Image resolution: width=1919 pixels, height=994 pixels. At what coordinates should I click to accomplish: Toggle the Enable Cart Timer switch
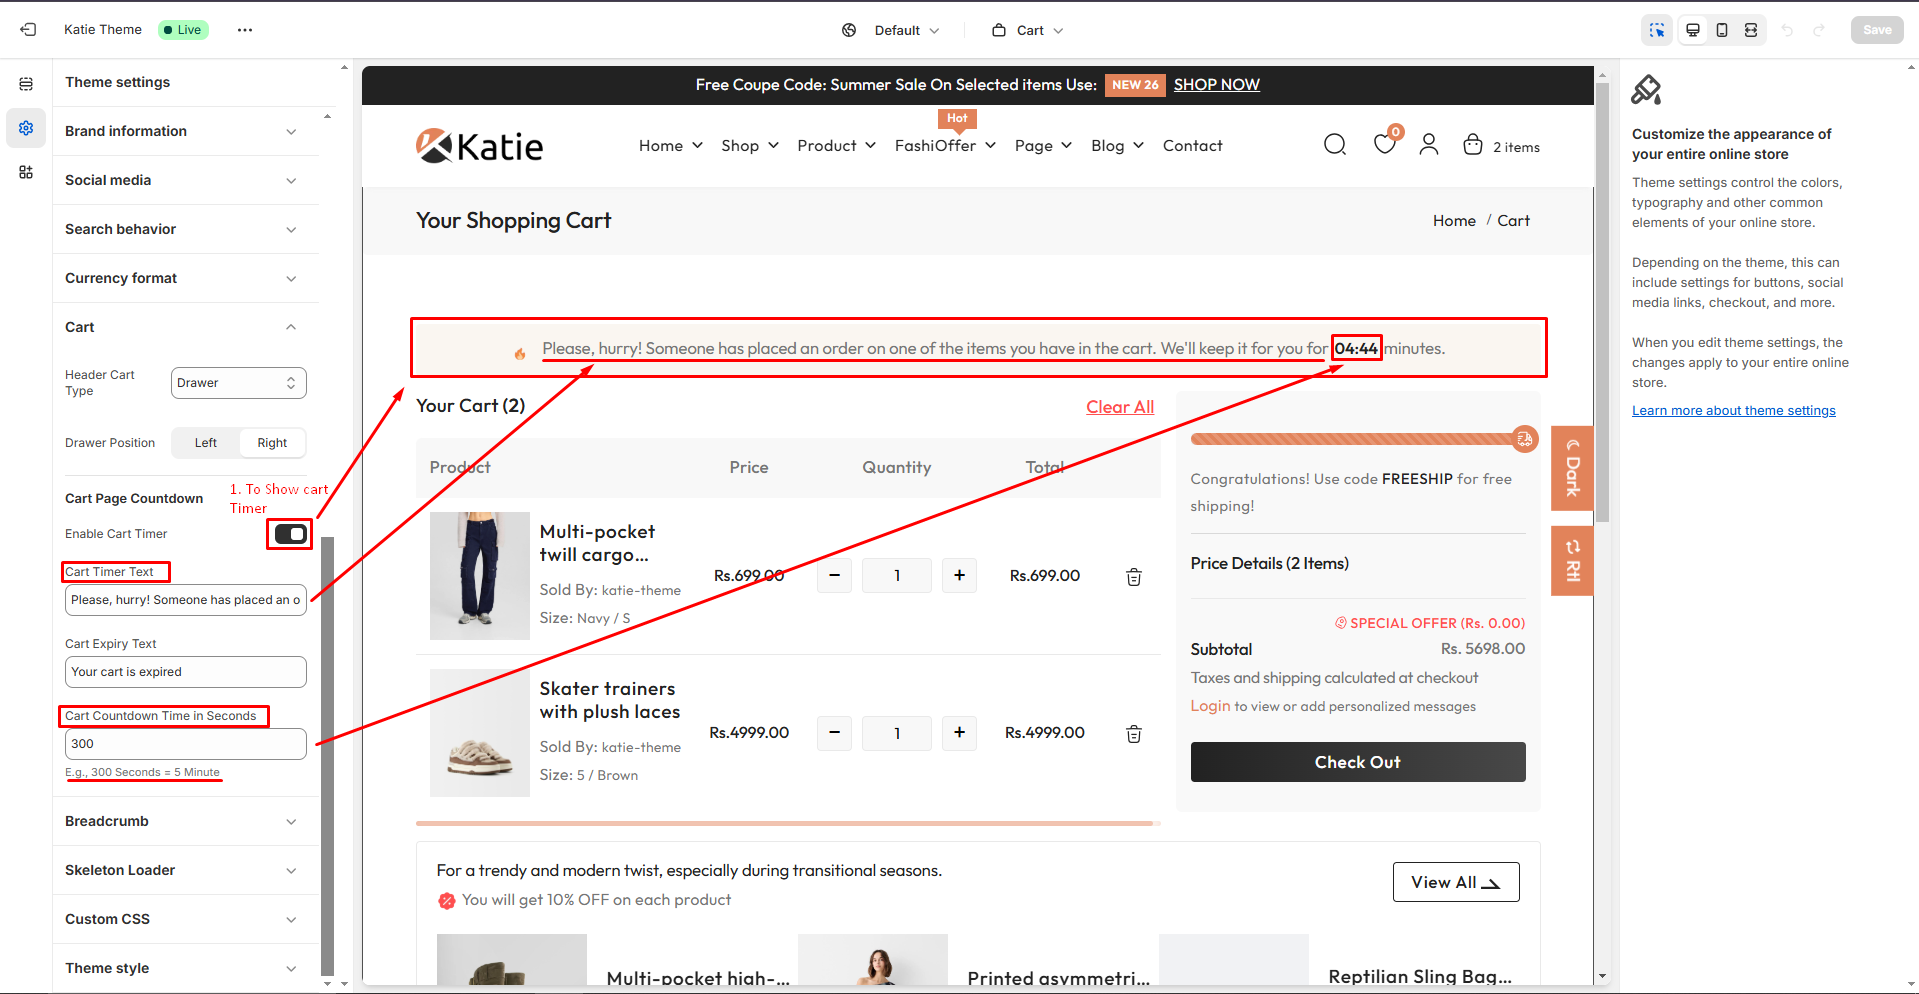(290, 534)
